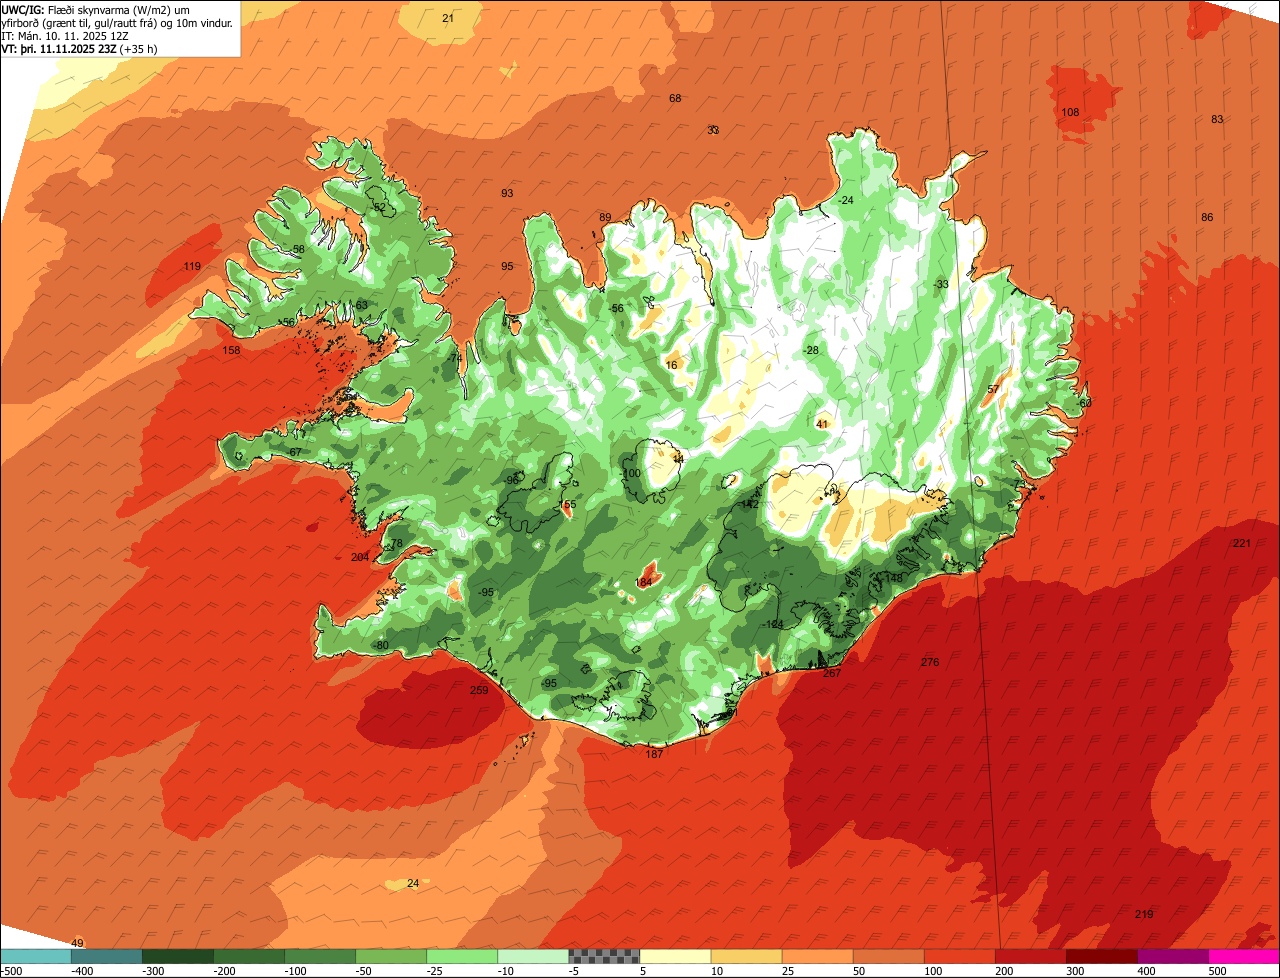
Task: Click the "500" legend label
Action: pyautogui.click(x=1218, y=971)
